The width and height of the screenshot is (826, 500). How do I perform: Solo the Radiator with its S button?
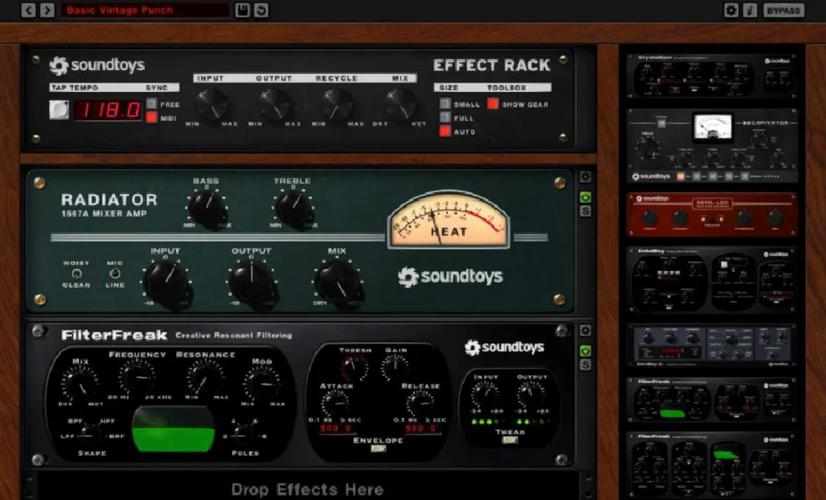(x=585, y=211)
